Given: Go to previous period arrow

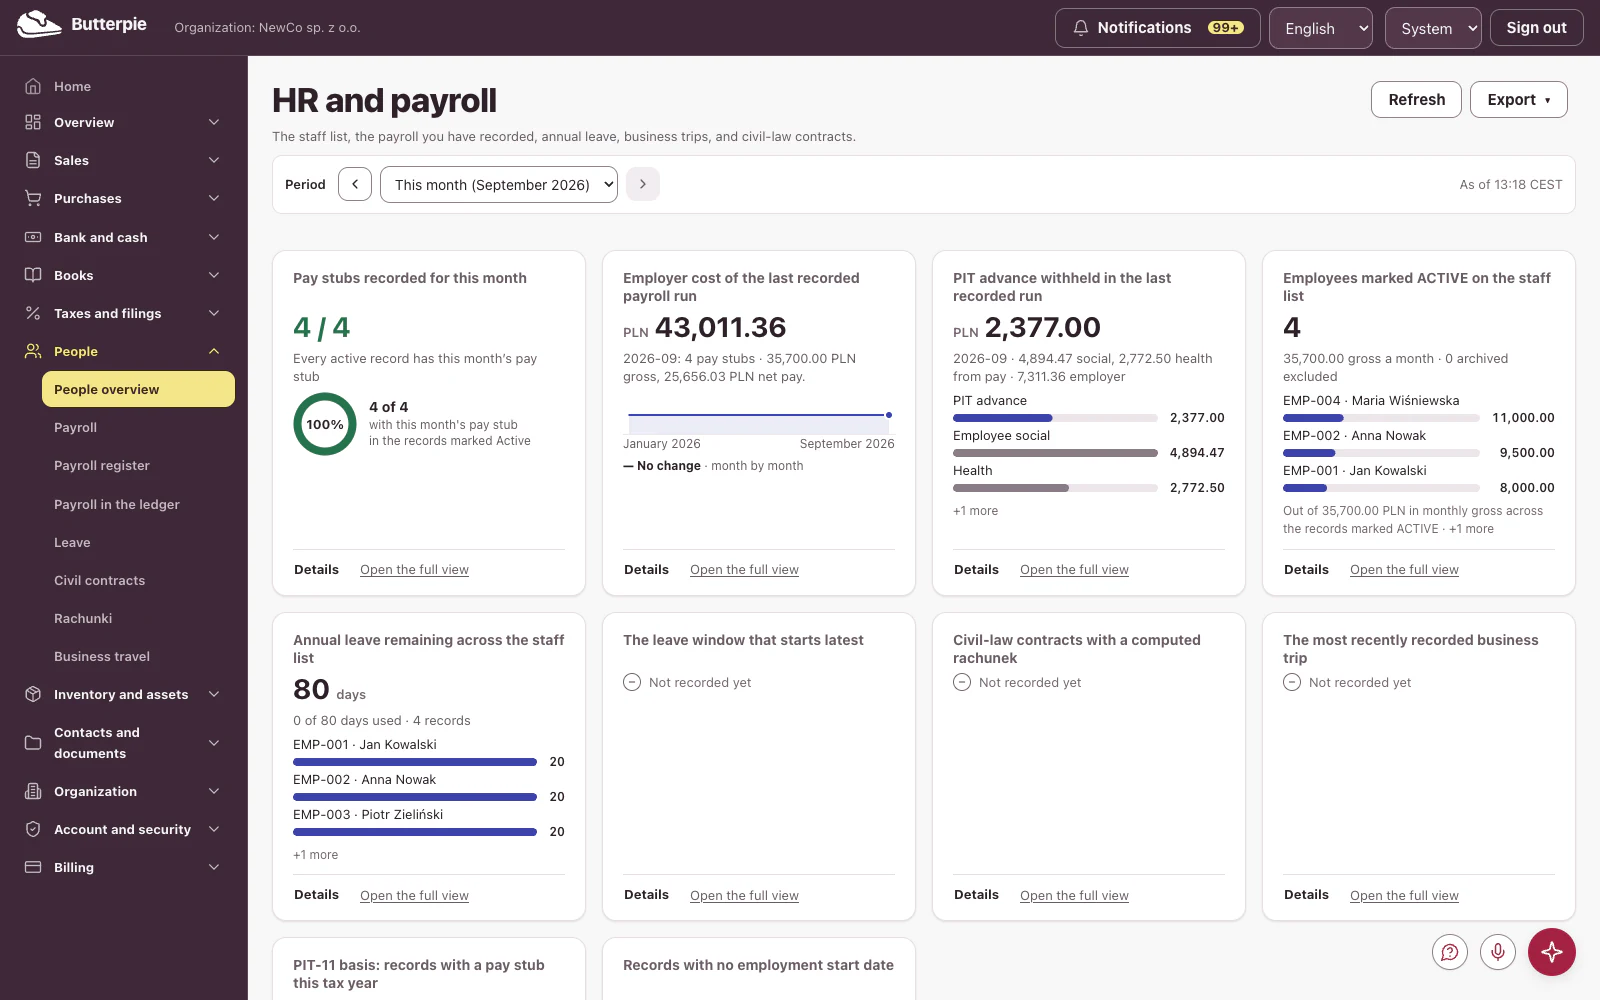Looking at the screenshot, I should [x=355, y=184].
